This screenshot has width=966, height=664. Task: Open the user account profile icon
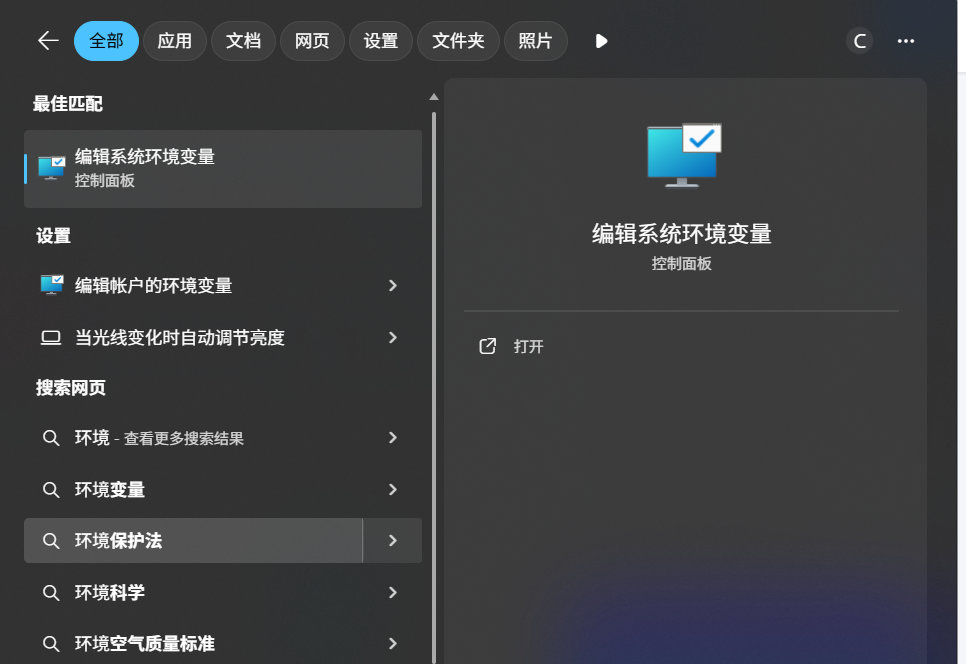(x=859, y=41)
